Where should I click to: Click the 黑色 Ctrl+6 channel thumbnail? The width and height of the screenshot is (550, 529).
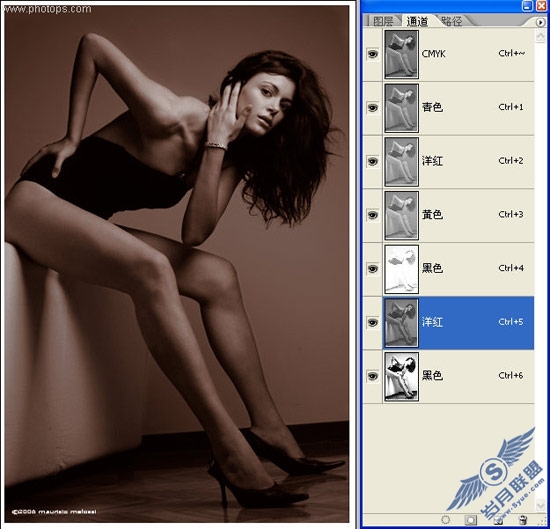coord(402,376)
